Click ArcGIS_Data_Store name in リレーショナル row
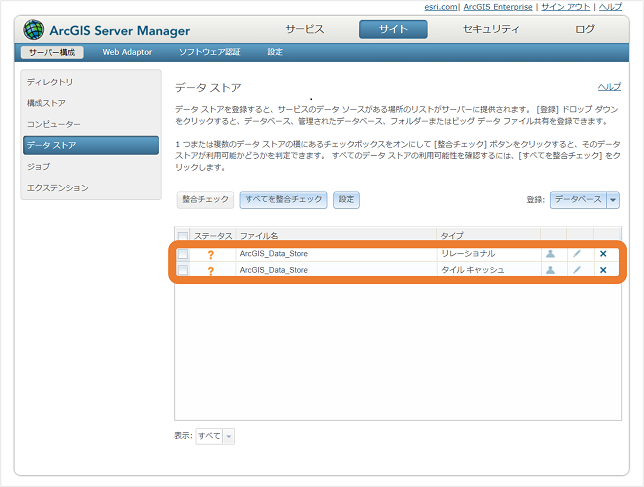 (274, 254)
